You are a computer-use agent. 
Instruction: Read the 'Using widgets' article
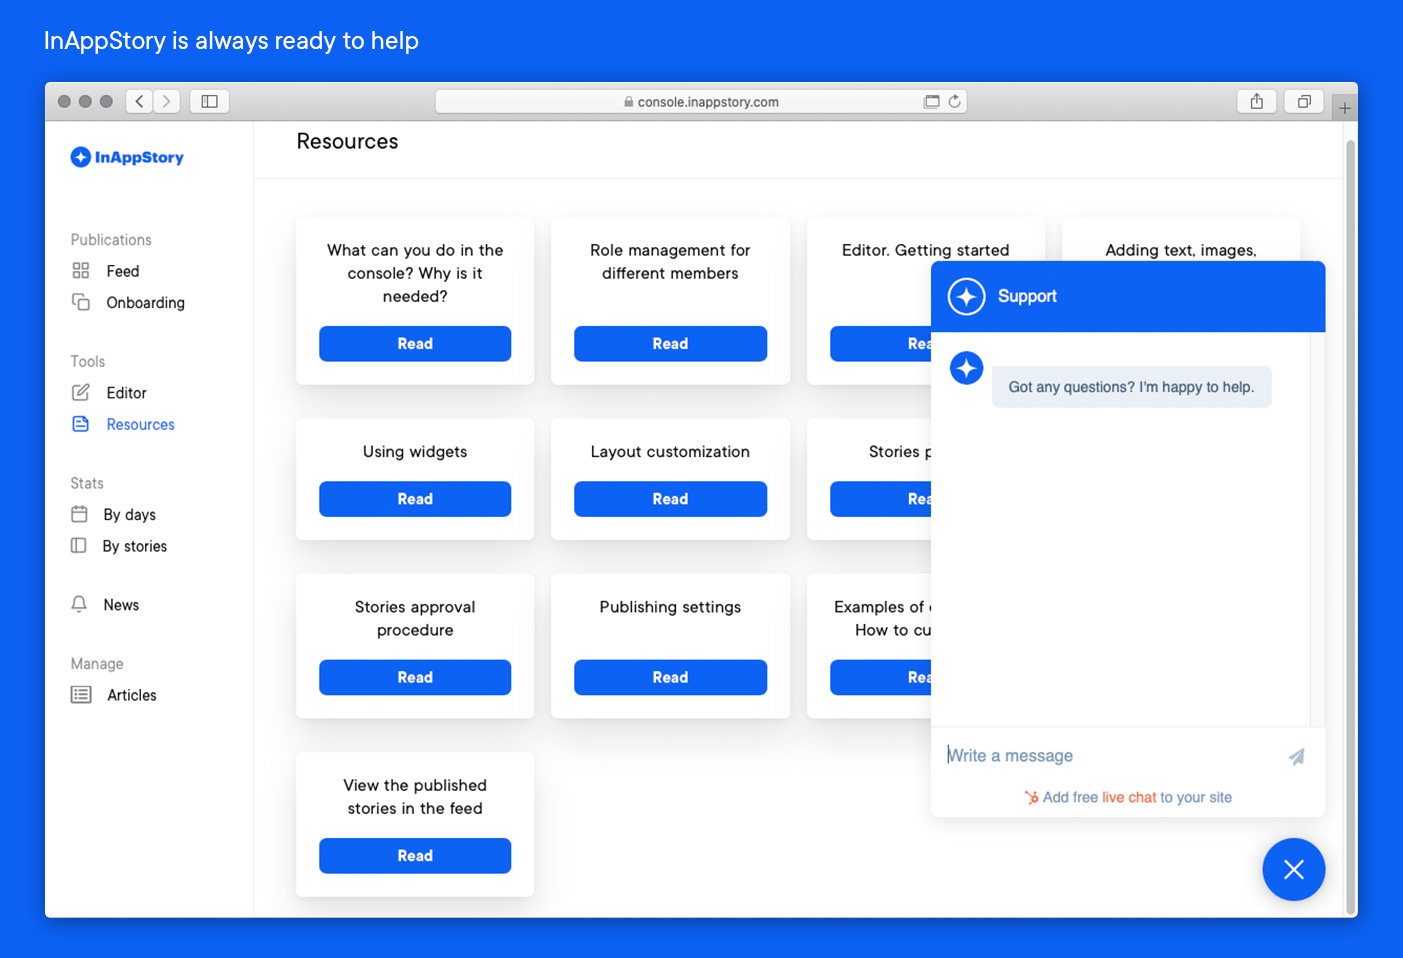pos(415,499)
